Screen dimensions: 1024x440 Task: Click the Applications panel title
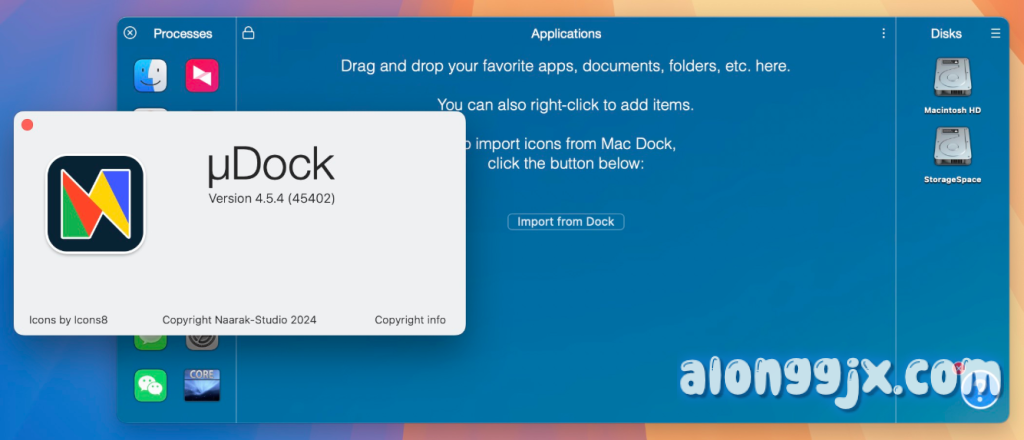coord(566,33)
